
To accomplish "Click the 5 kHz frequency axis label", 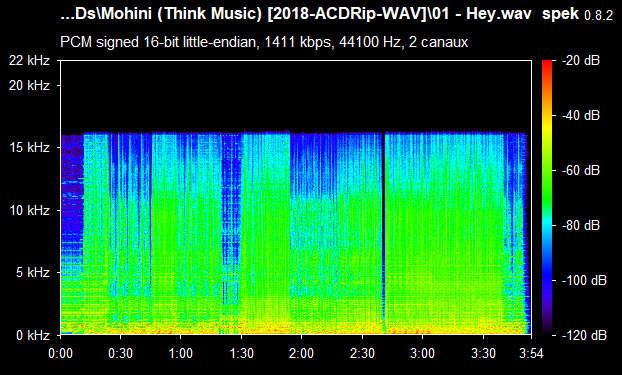I will click(33, 273).
